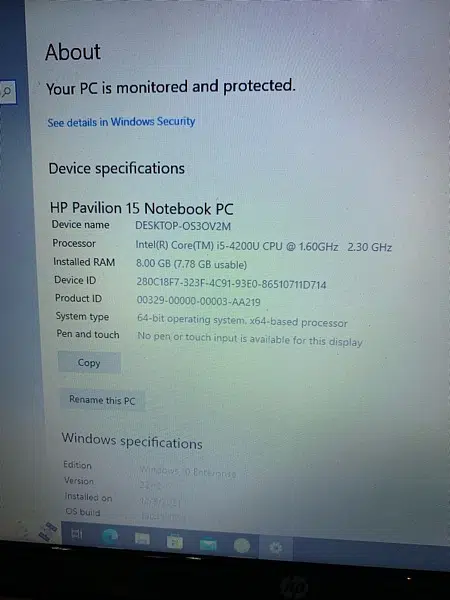Click the HP Pavilion 15 Notebook PC heading
Viewport: 450px width, 600px height.
coord(142,208)
